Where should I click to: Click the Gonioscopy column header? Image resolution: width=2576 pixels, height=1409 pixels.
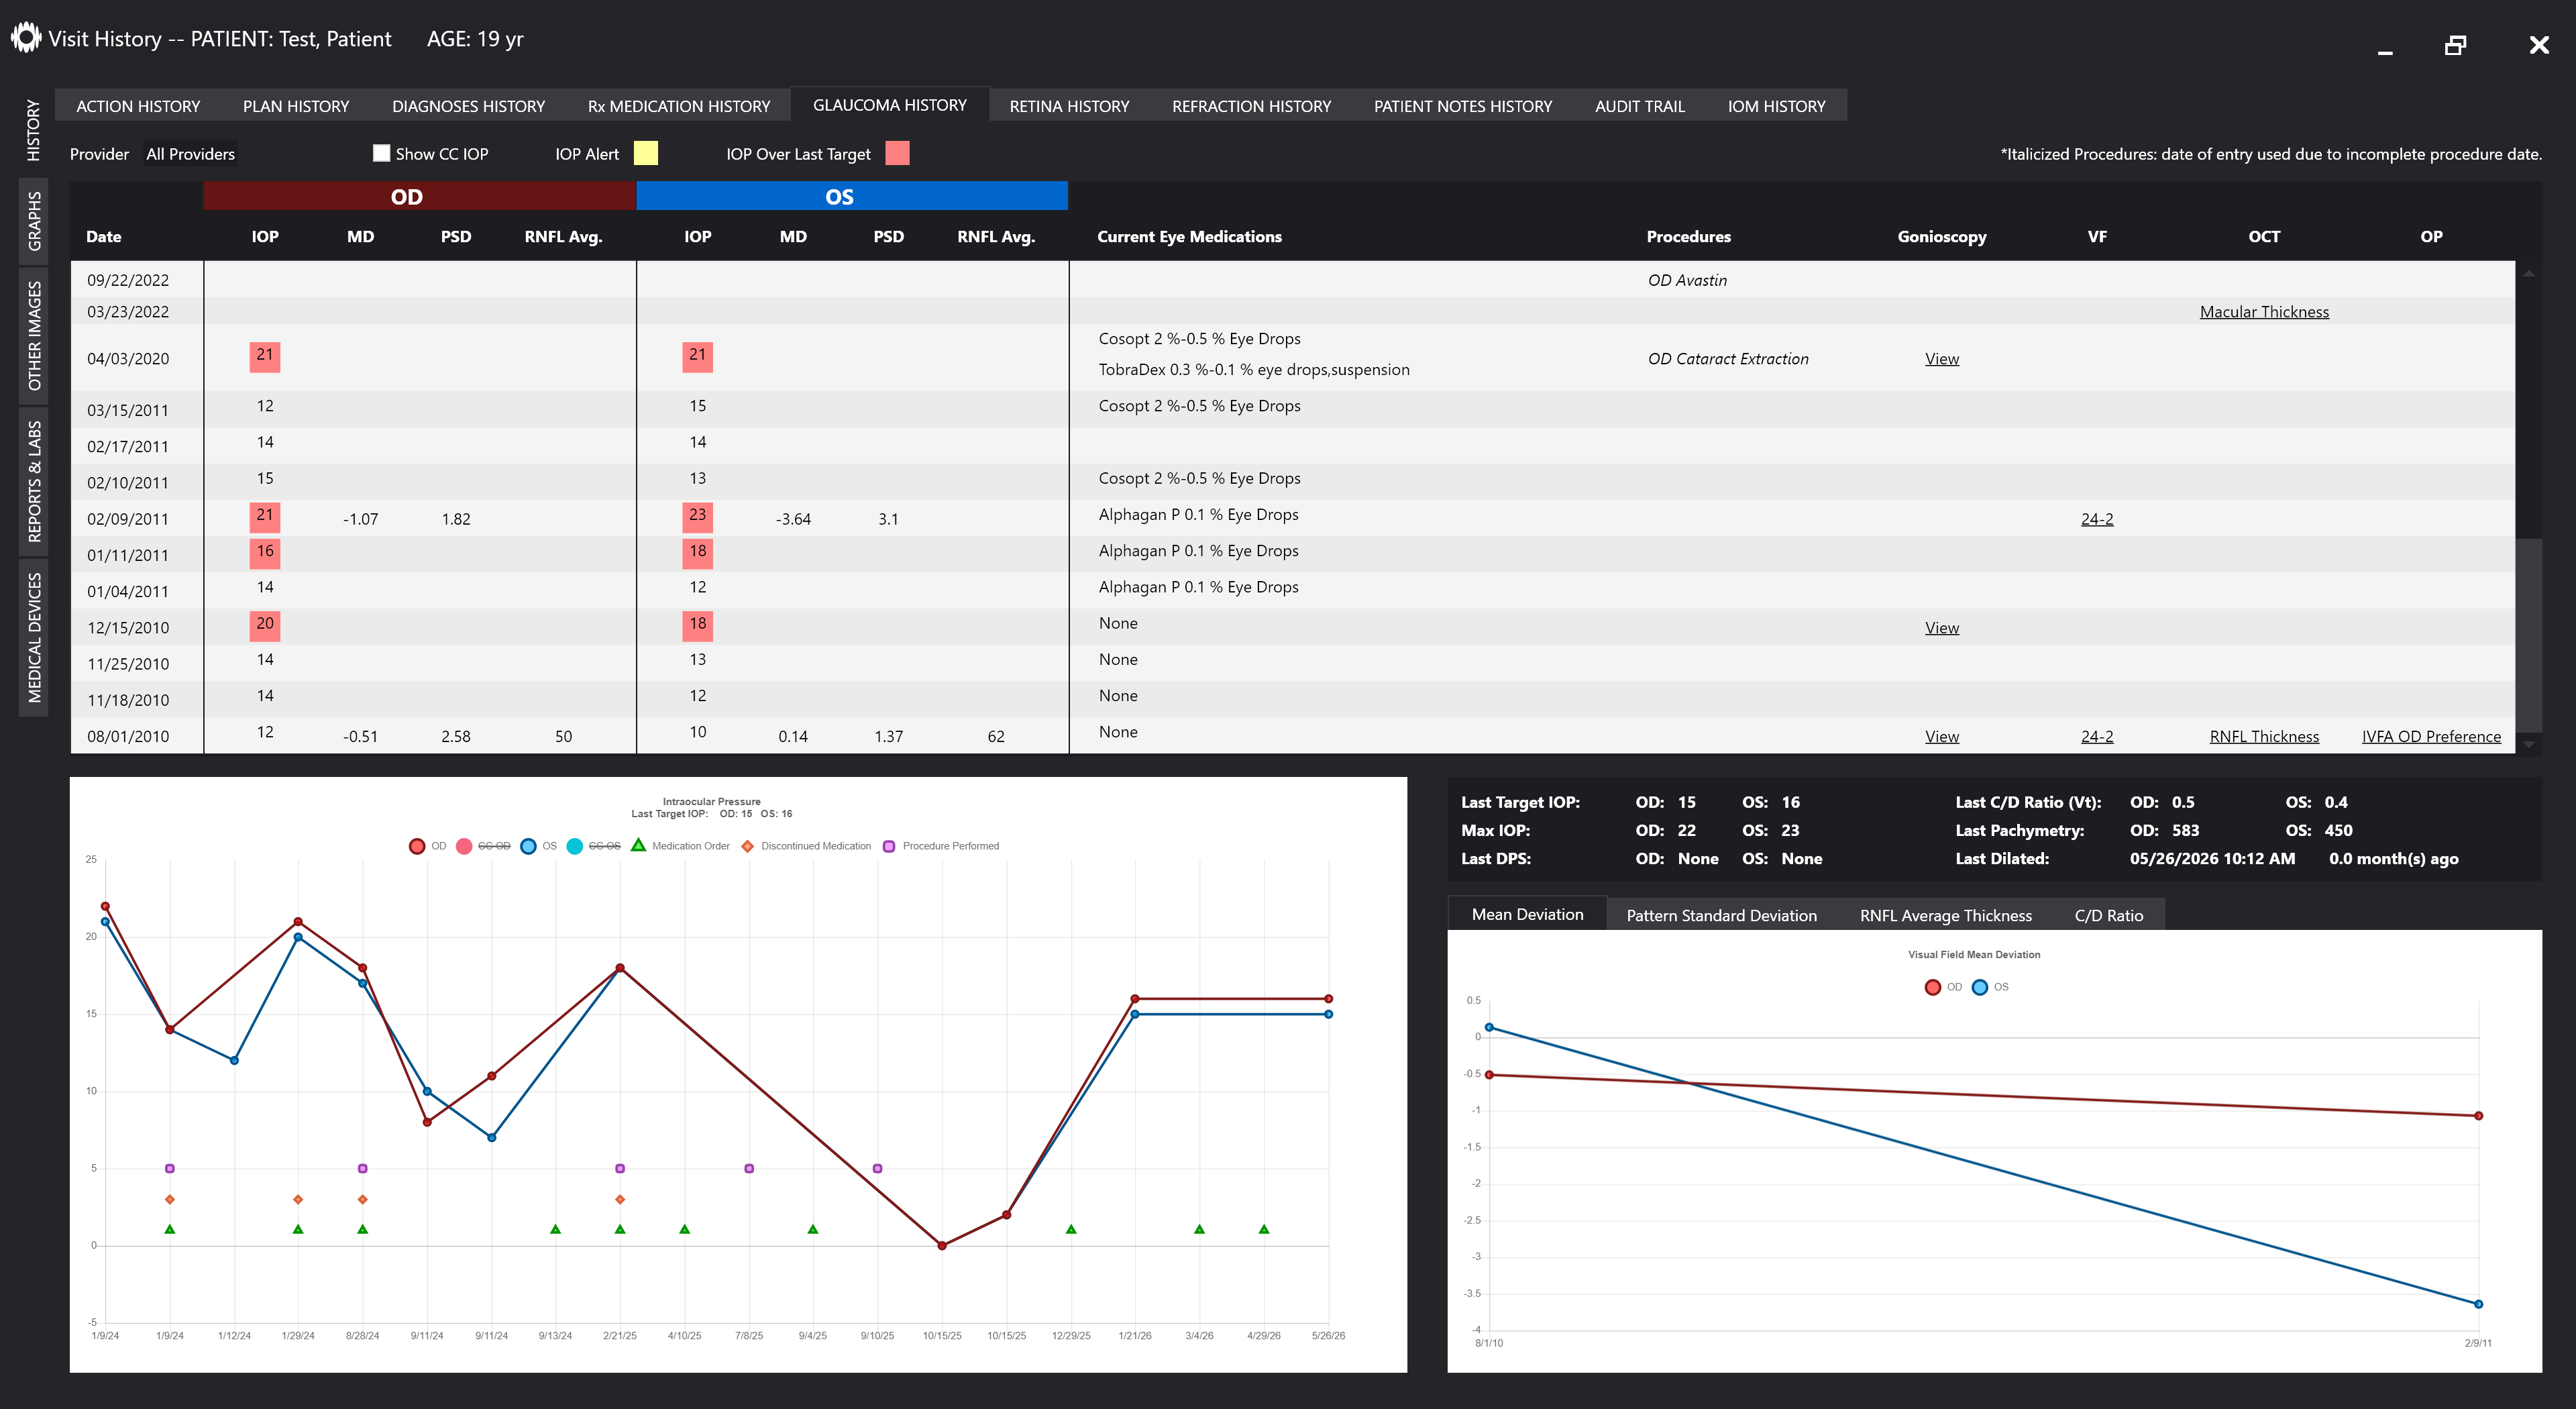(x=1941, y=237)
